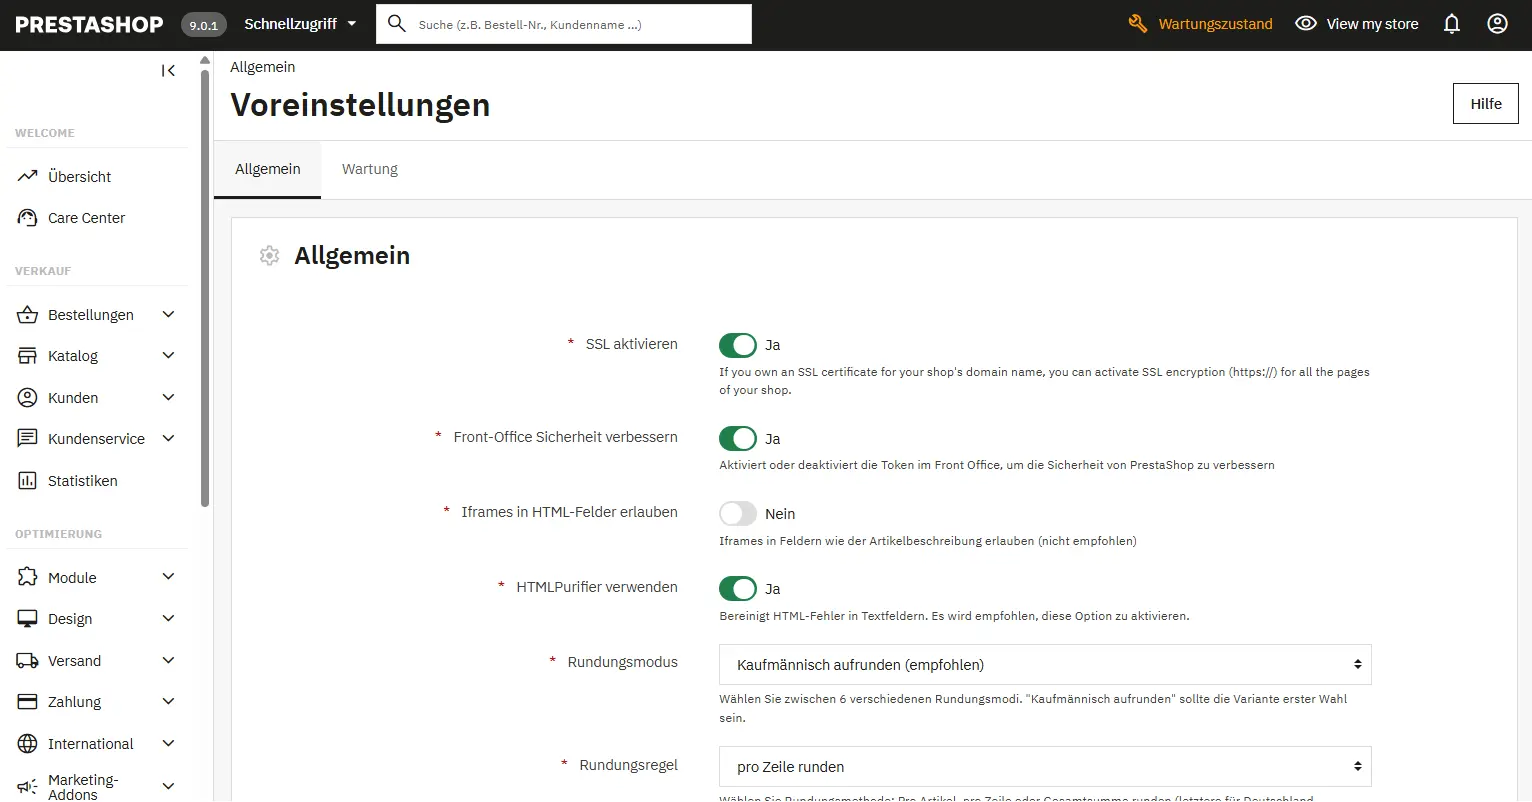Toggle HTMLPurifier verwenden switch

pyautogui.click(x=738, y=588)
